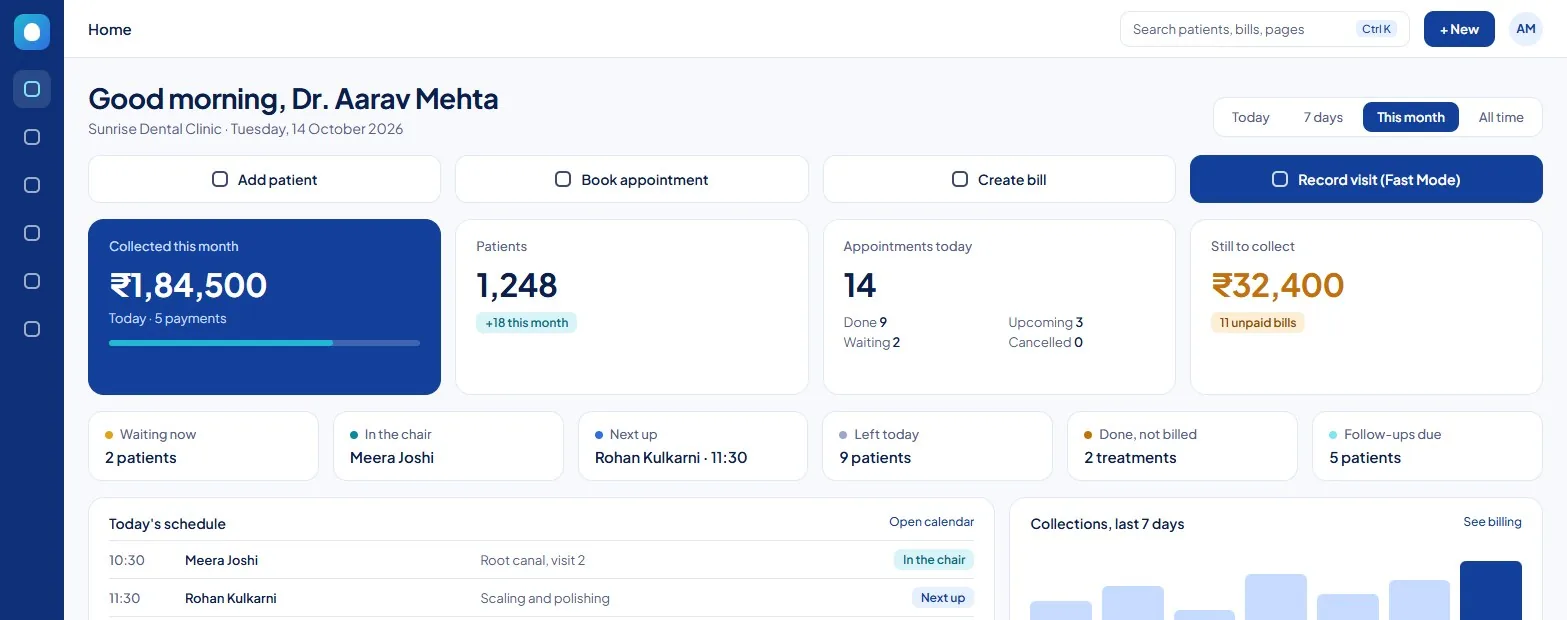Image resolution: width=1567 pixels, height=620 pixels.
Task: Click the dark blue bar in the Collections chart
Action: (x=1490, y=590)
